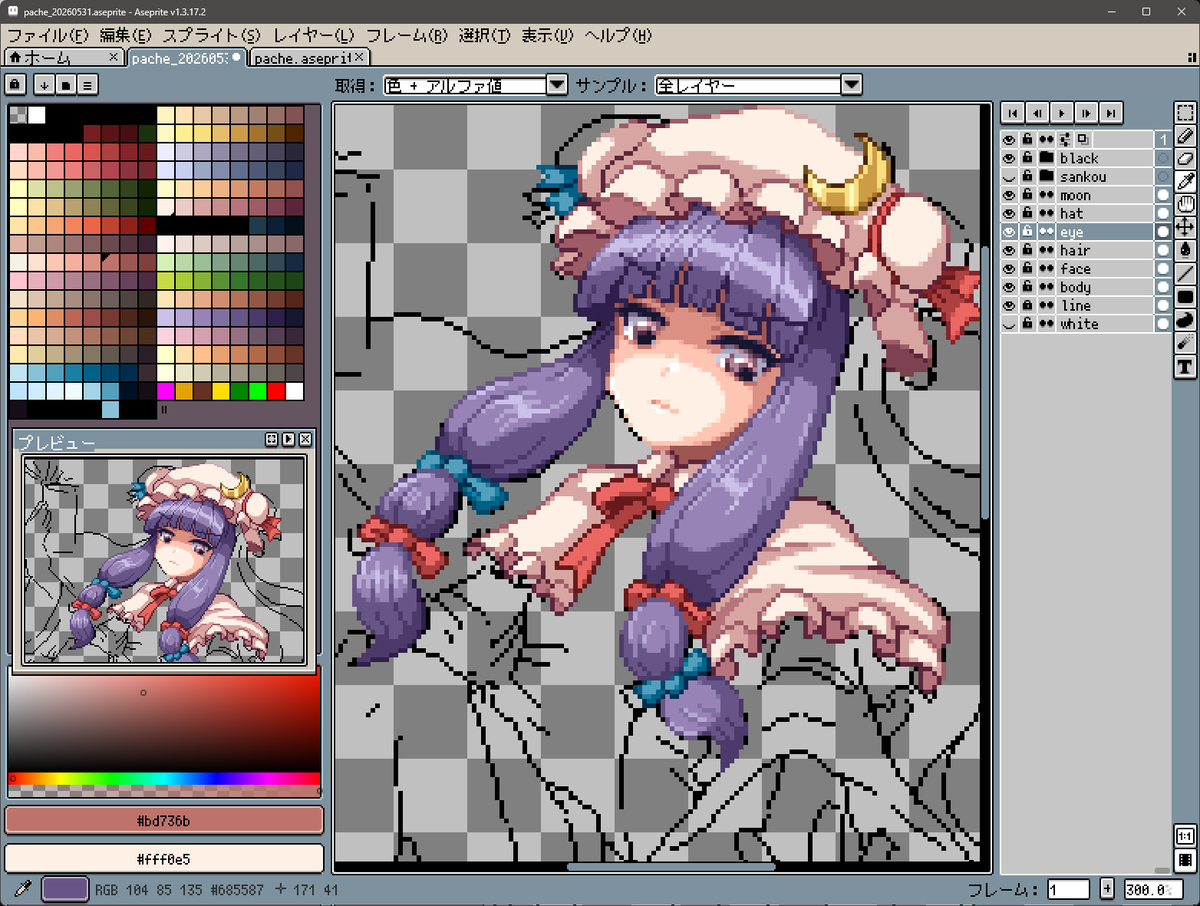Hide the moon layer
1200x906 pixels.
[1009, 195]
